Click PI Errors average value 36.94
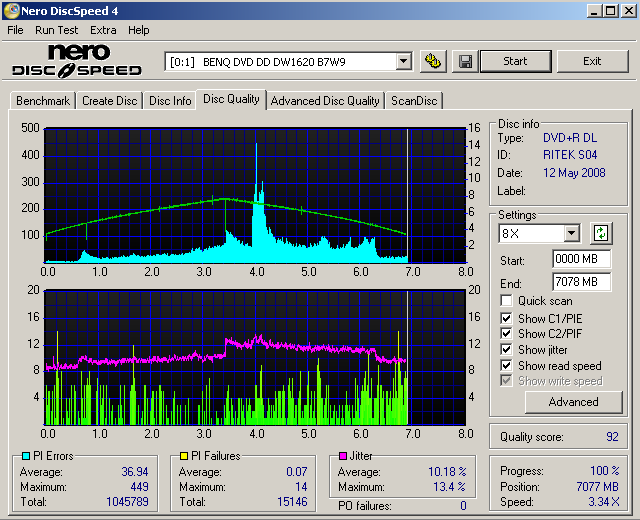This screenshot has width=640, height=520. tap(135, 472)
